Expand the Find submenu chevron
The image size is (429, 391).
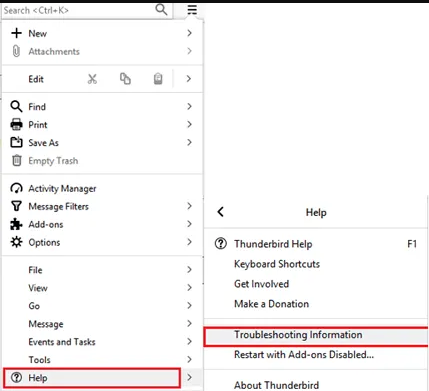pos(189,106)
